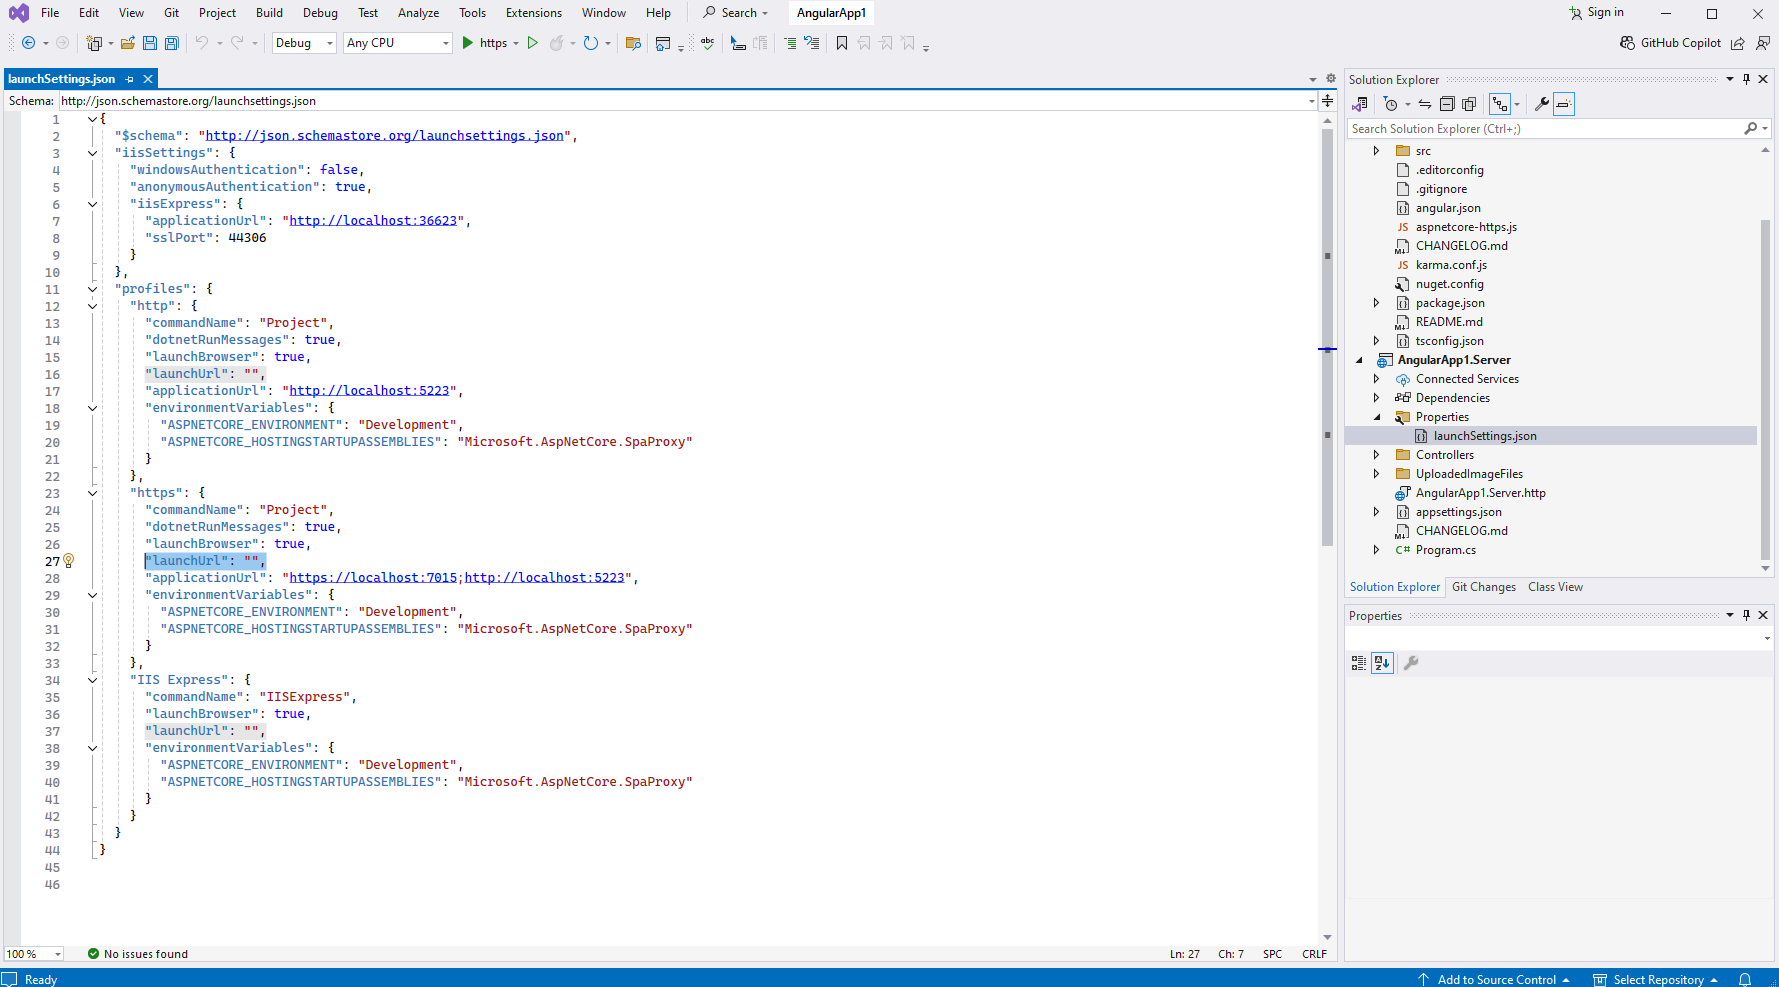
Task: Toggle Preview Selected Items in Solution Explorer
Action: click(x=1564, y=104)
